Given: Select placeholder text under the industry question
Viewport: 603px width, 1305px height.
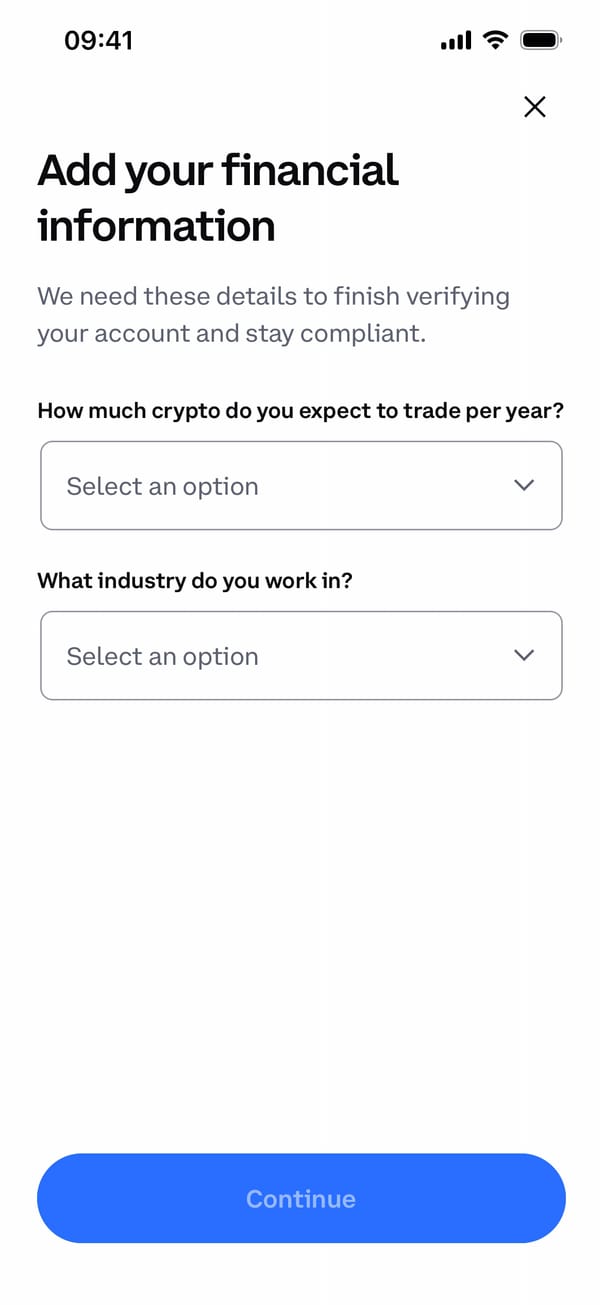Looking at the screenshot, I should [x=162, y=657].
